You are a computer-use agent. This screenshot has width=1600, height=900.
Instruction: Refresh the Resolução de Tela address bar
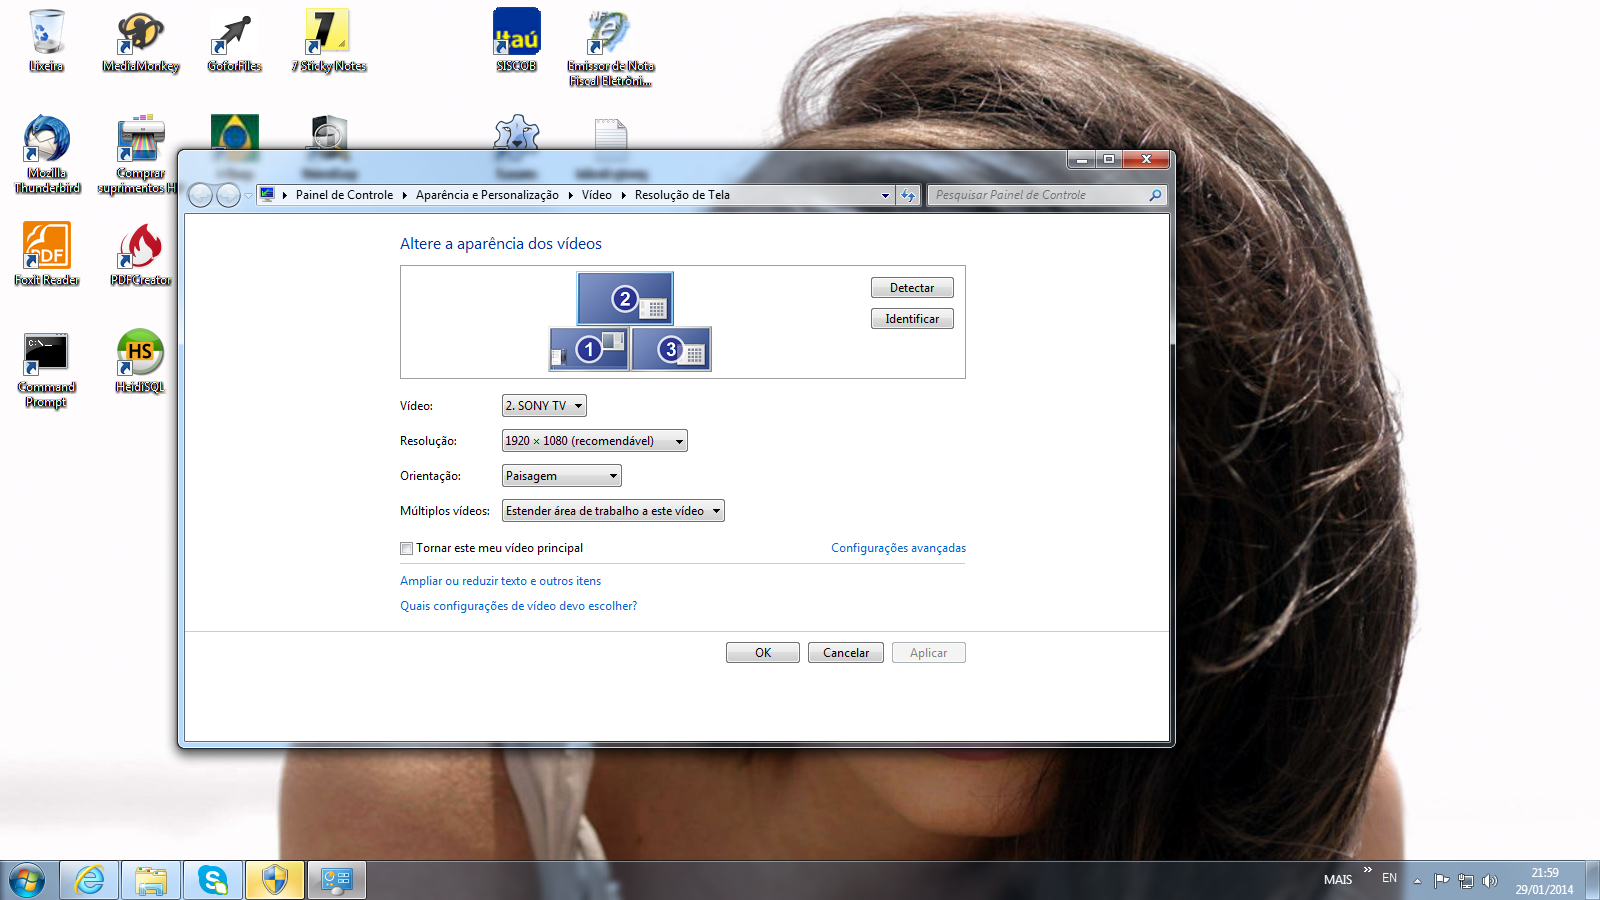[x=908, y=195]
